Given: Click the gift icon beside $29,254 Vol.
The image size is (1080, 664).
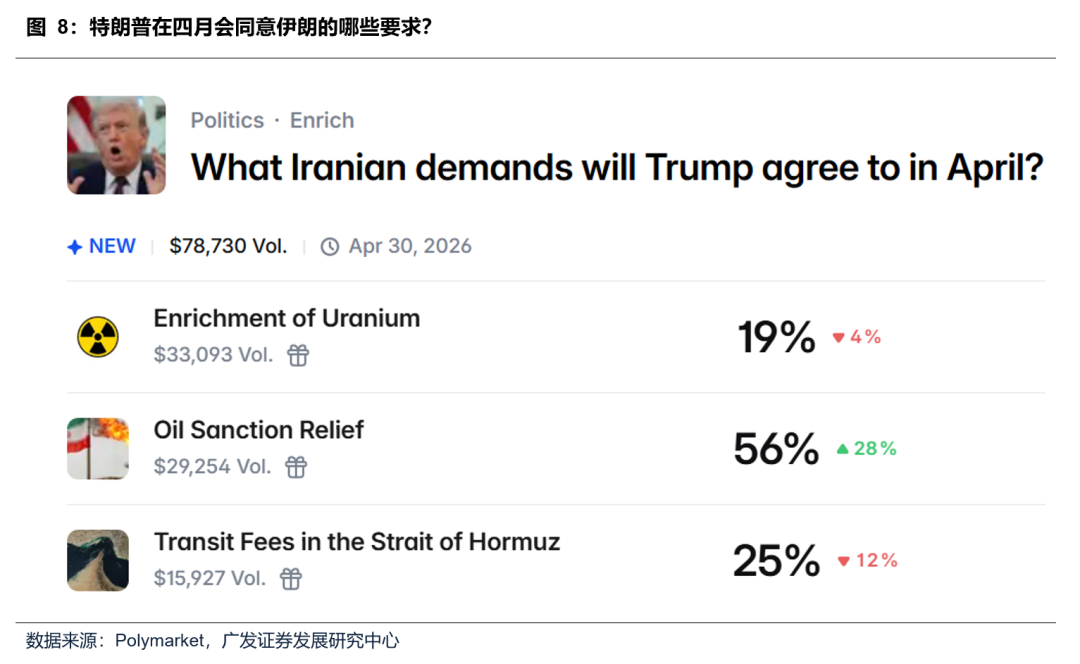Looking at the screenshot, I should tap(296, 467).
